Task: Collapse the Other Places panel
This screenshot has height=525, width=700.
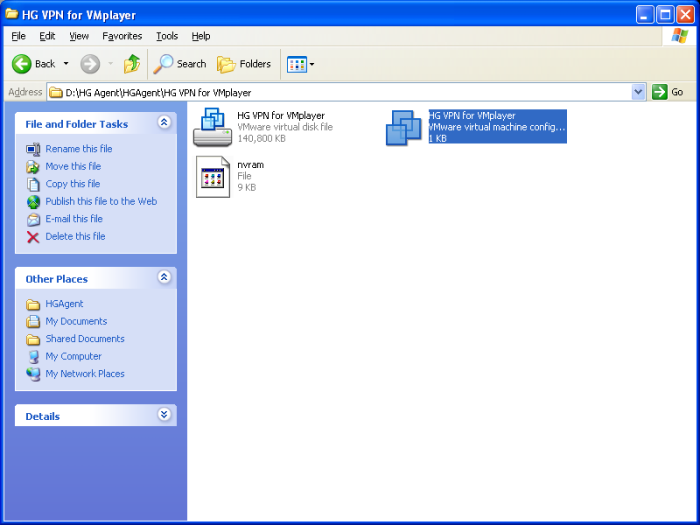Action: point(164,277)
